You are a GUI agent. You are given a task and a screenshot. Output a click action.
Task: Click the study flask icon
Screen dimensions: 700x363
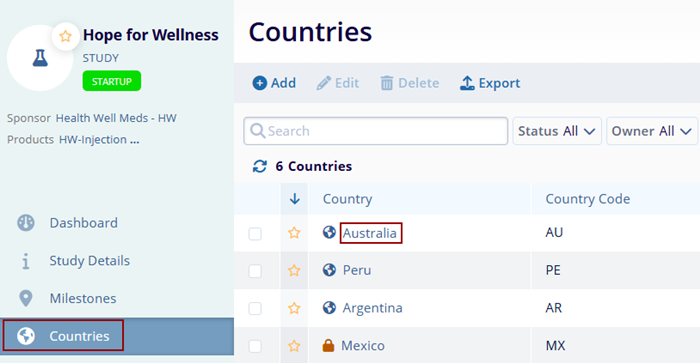tap(40, 58)
